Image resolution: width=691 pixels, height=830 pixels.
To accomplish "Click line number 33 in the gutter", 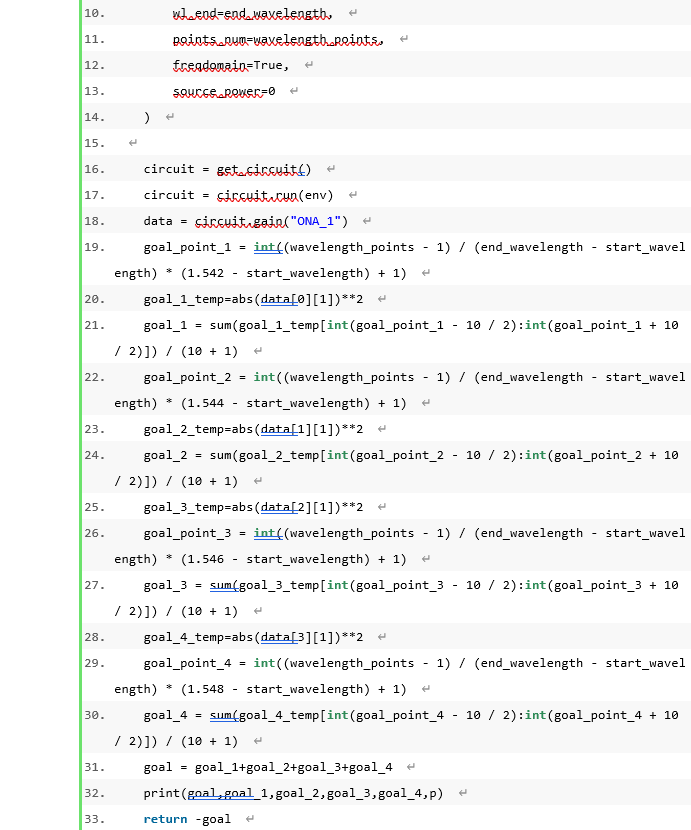I will (x=94, y=819).
